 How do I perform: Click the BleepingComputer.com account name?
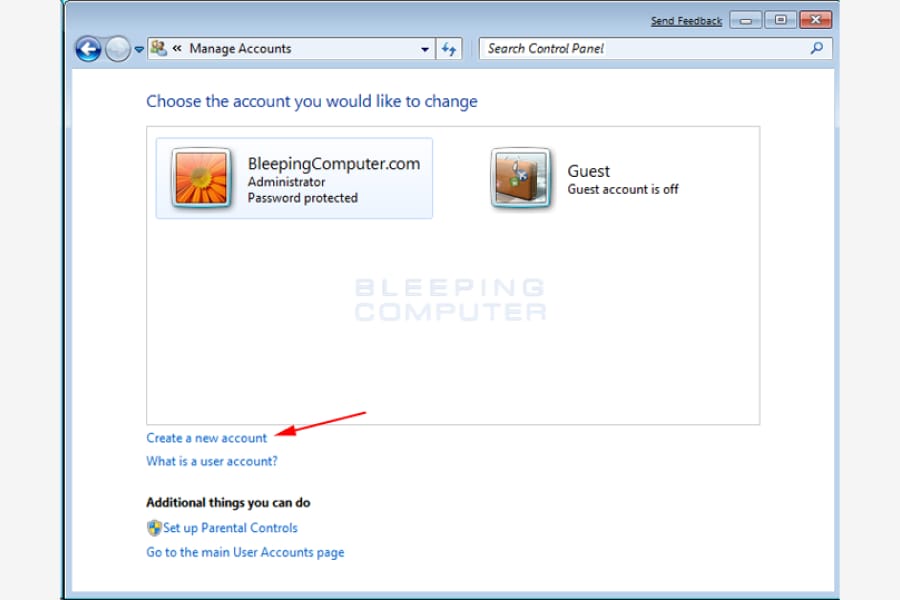pyautogui.click(x=334, y=164)
